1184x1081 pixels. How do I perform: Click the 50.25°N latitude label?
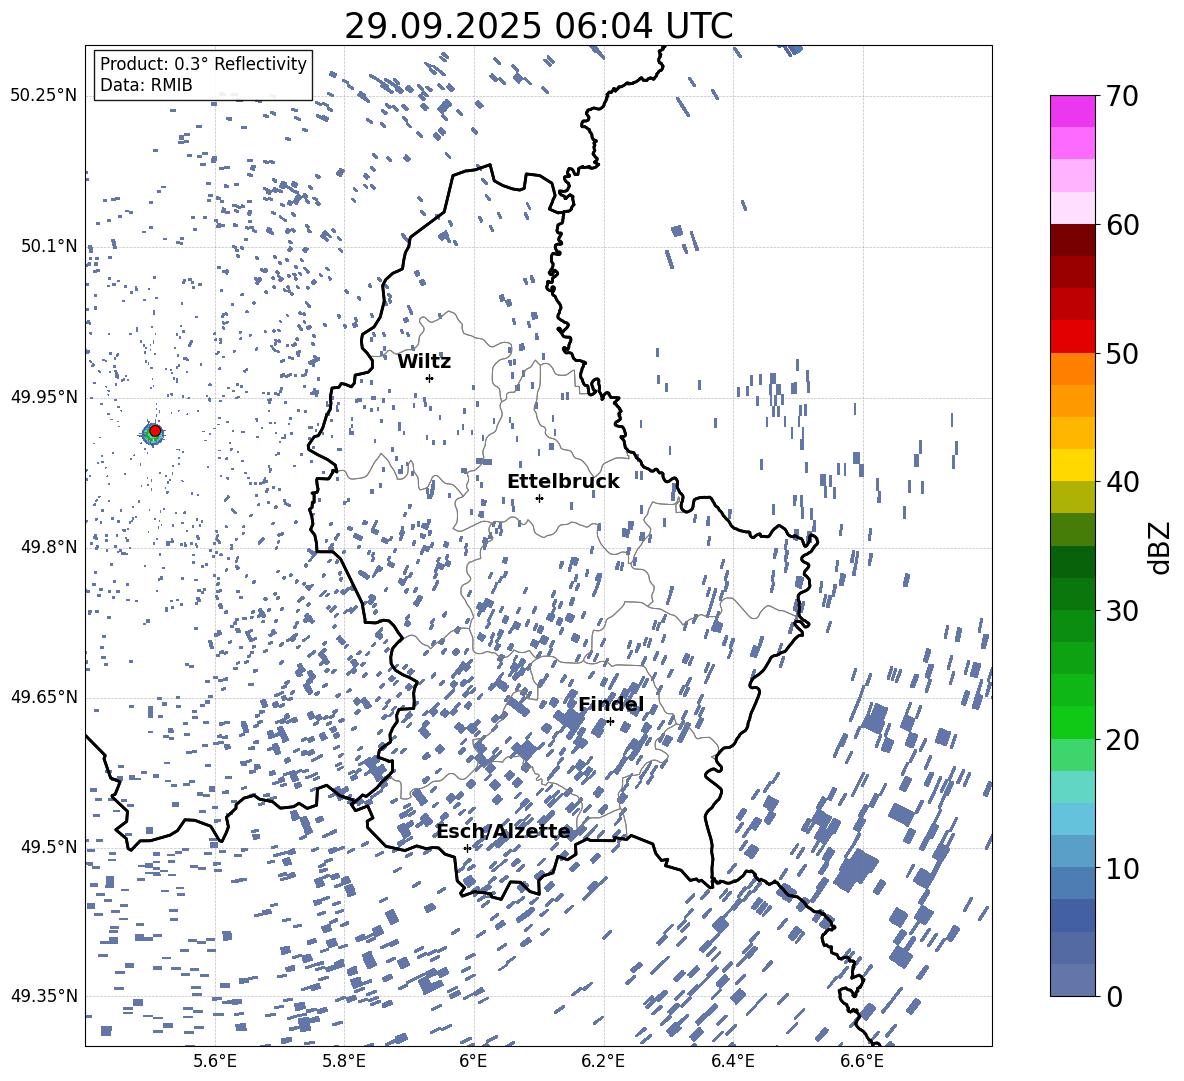[x=44, y=96]
